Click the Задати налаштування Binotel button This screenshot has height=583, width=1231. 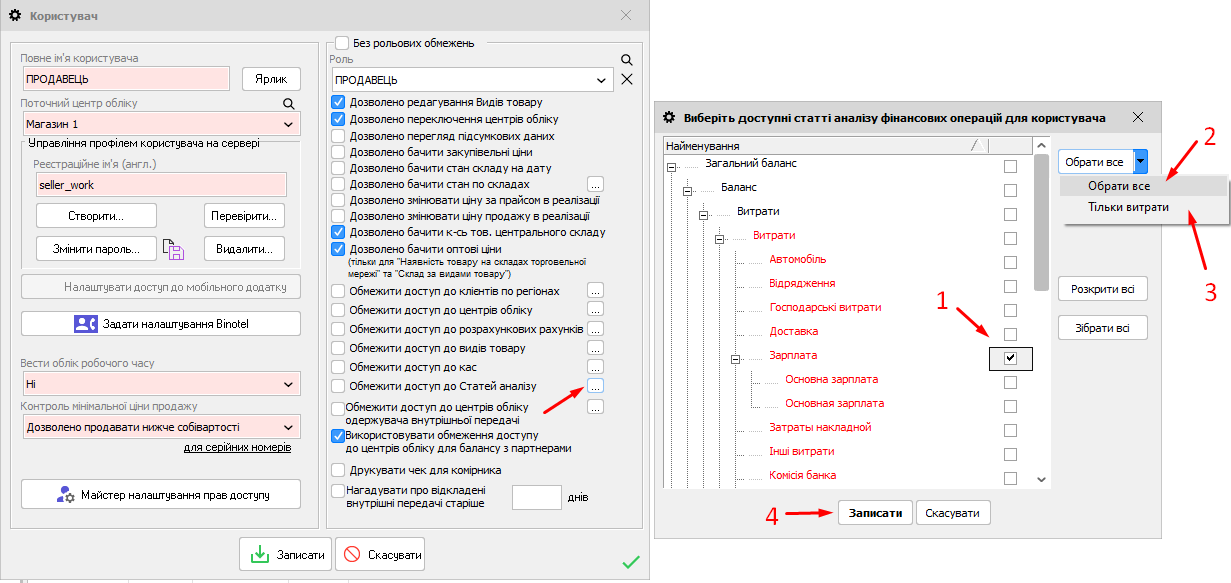tap(161, 323)
